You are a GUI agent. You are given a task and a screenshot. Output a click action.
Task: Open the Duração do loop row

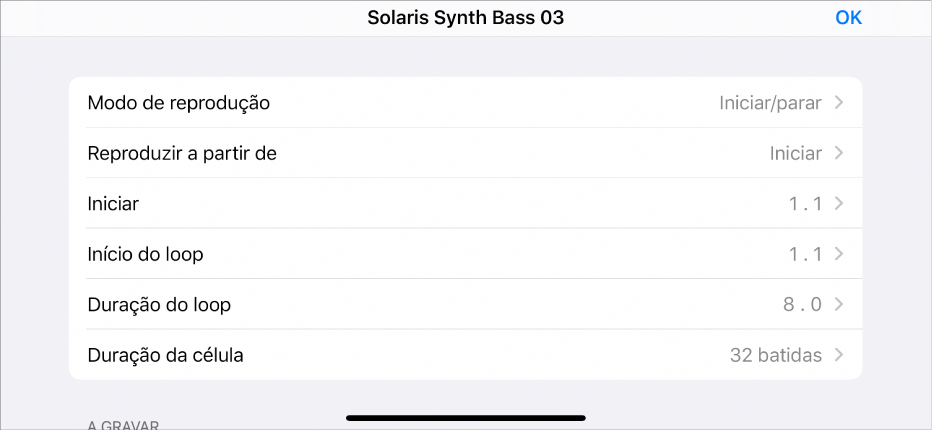160,305
